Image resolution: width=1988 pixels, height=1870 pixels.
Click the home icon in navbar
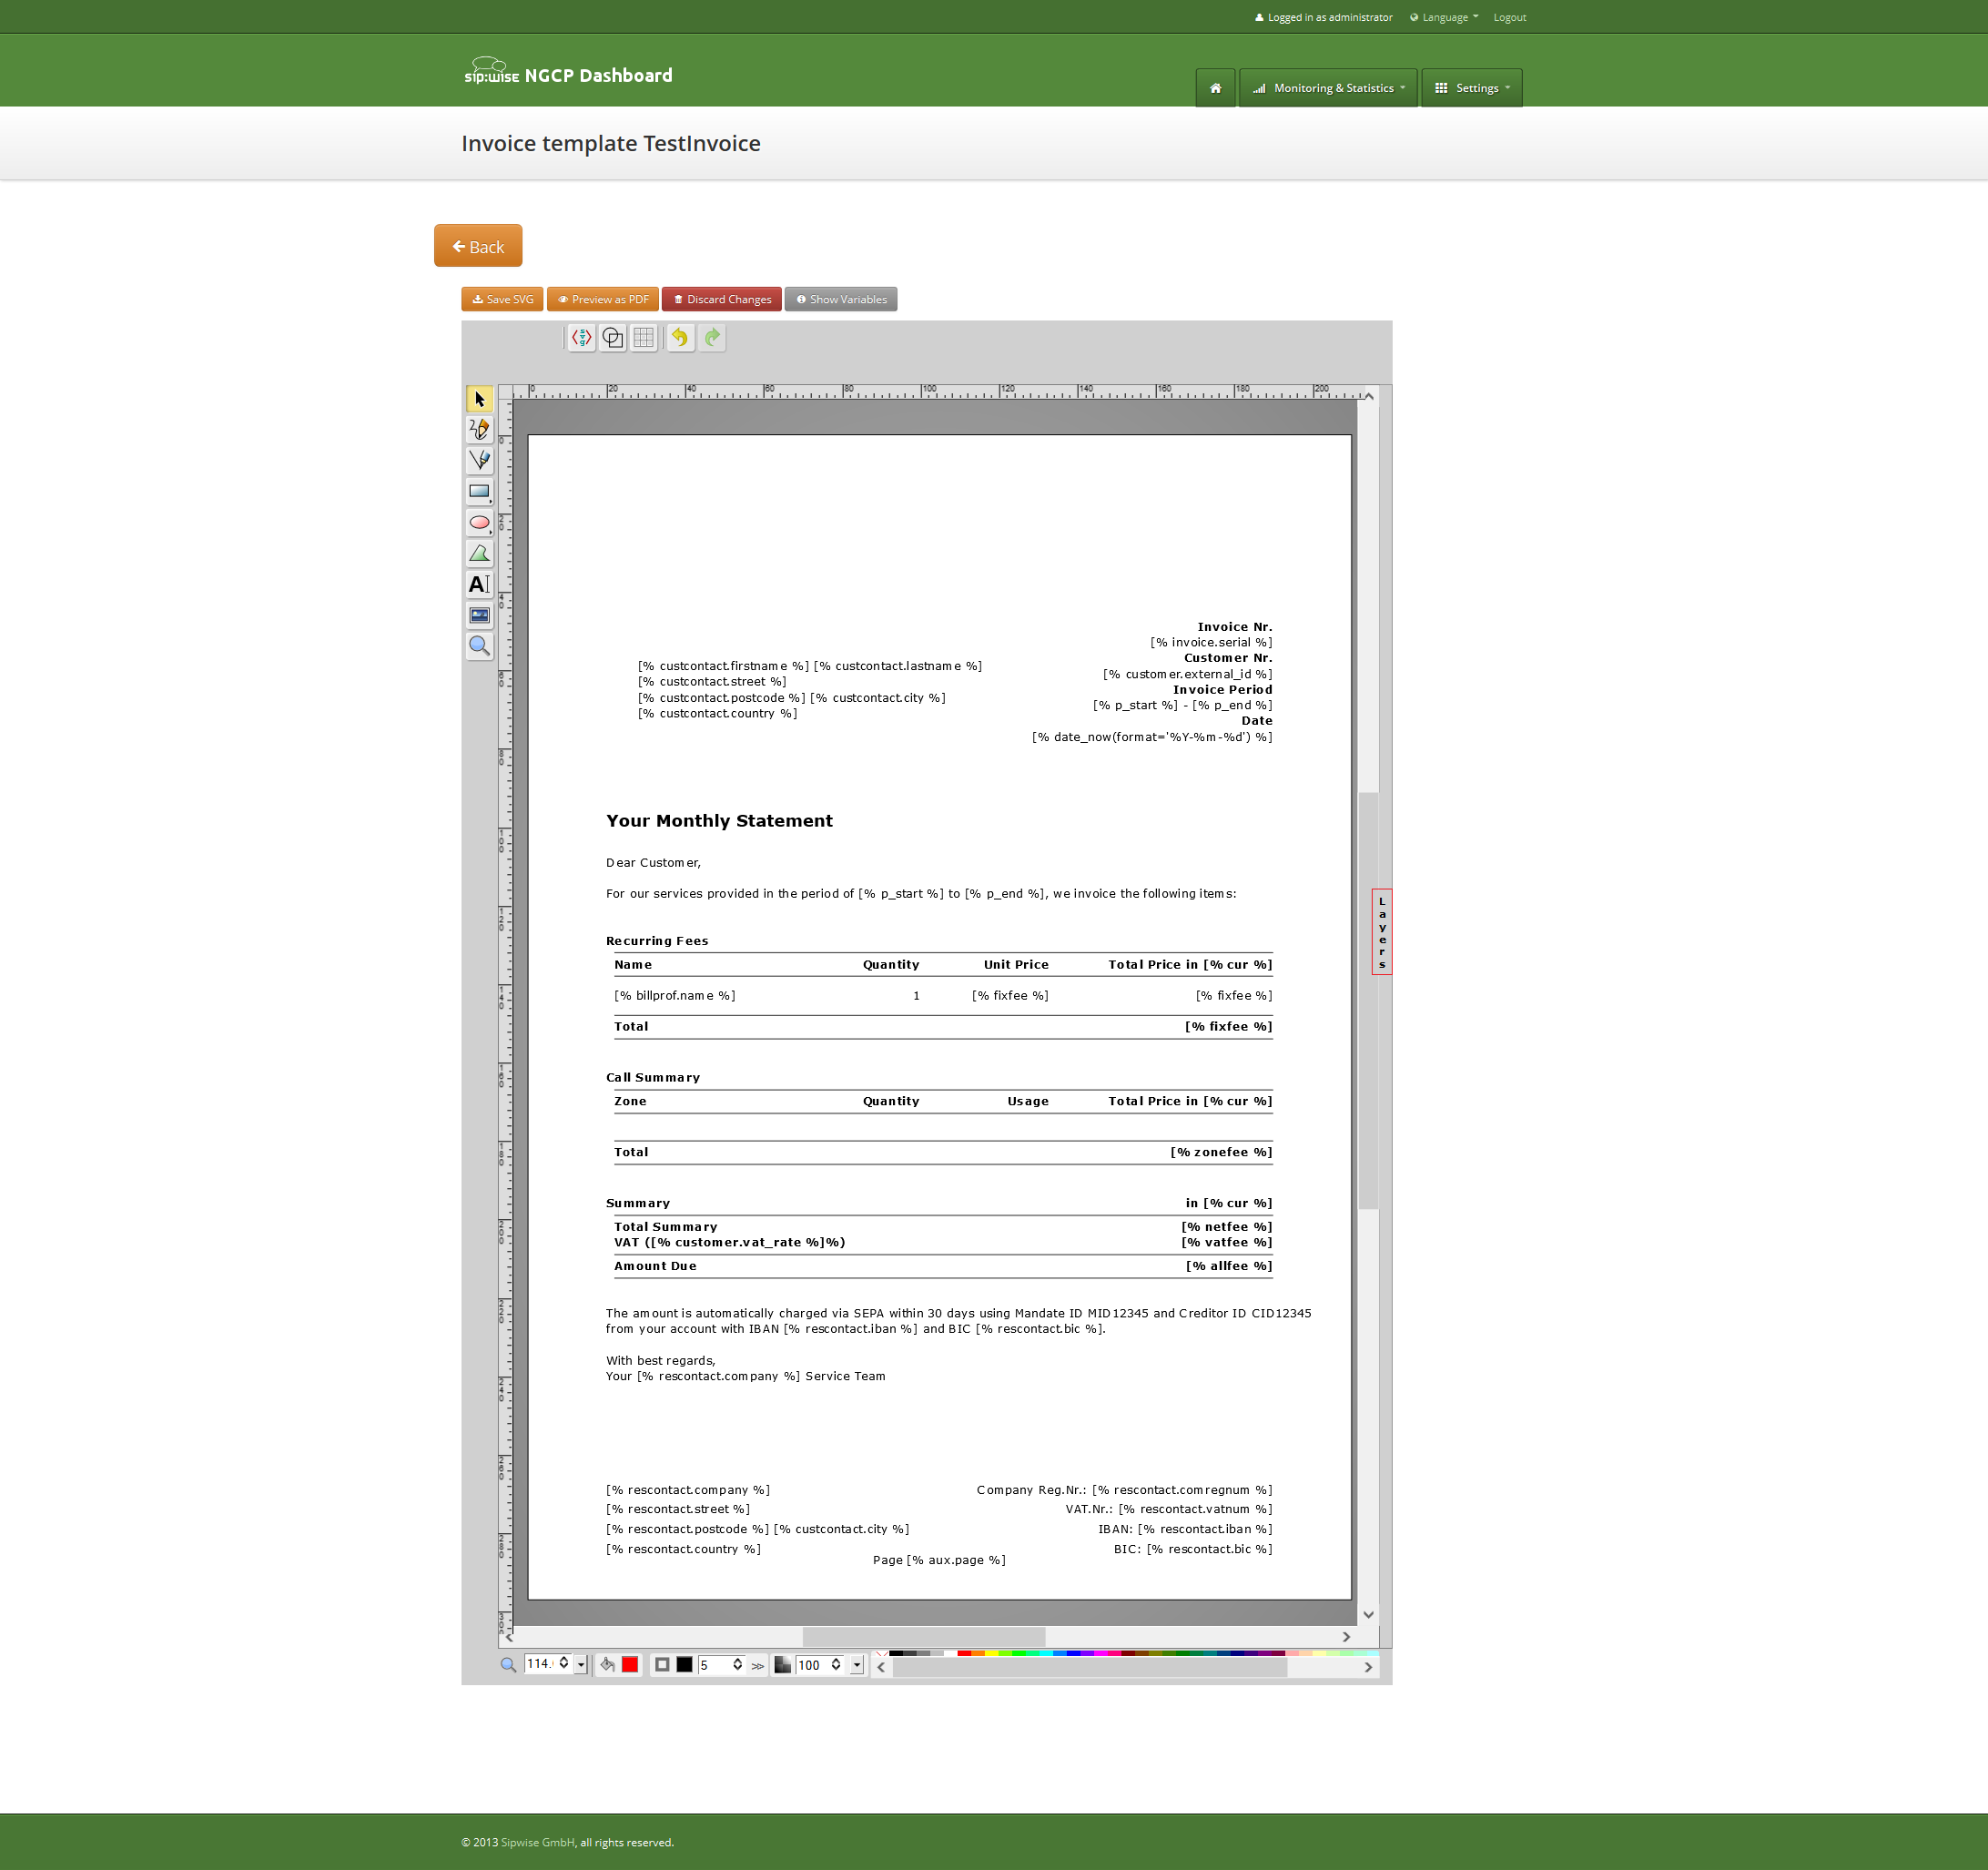[1215, 88]
